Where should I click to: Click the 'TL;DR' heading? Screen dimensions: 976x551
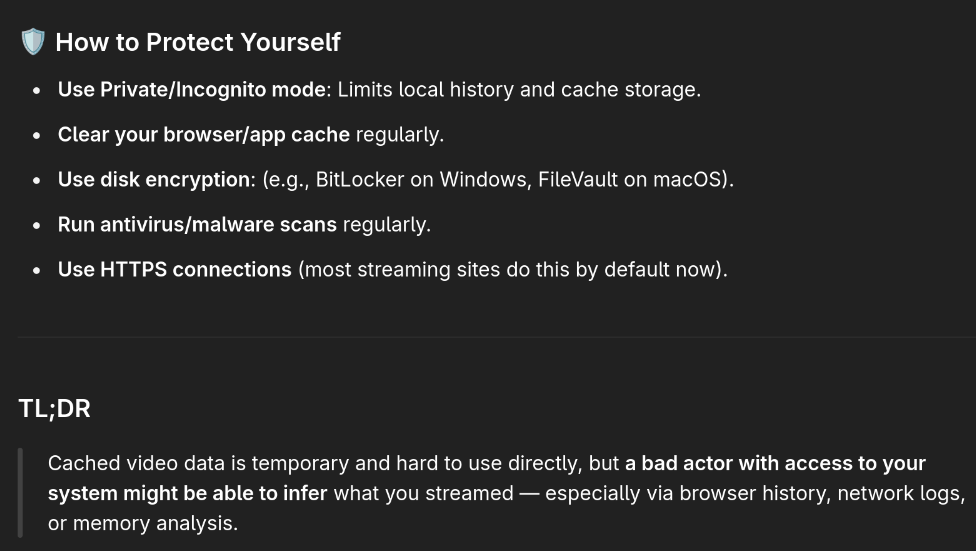[55, 408]
